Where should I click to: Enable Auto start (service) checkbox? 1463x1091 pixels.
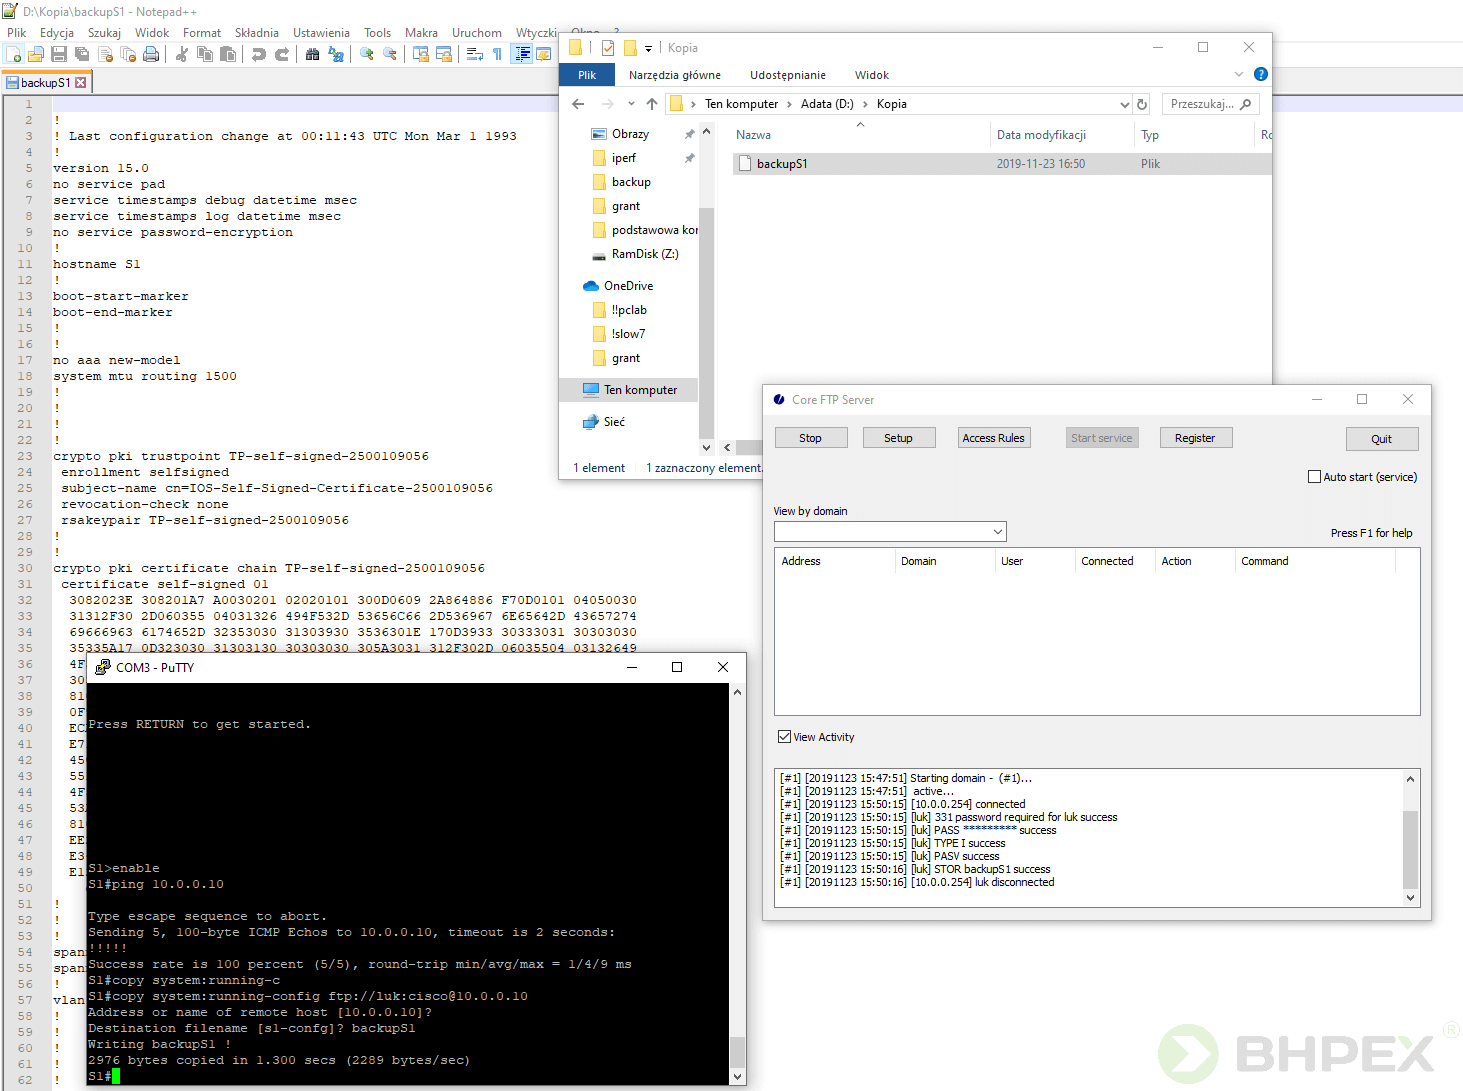point(1314,477)
